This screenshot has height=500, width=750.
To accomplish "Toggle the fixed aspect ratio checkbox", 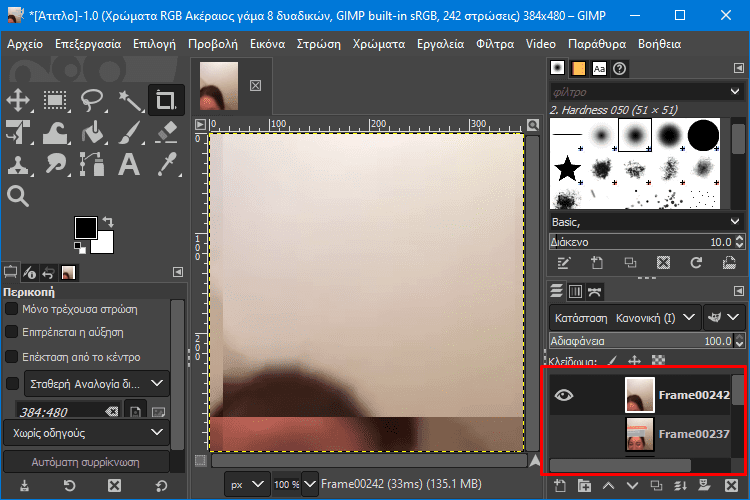I will click(12, 383).
